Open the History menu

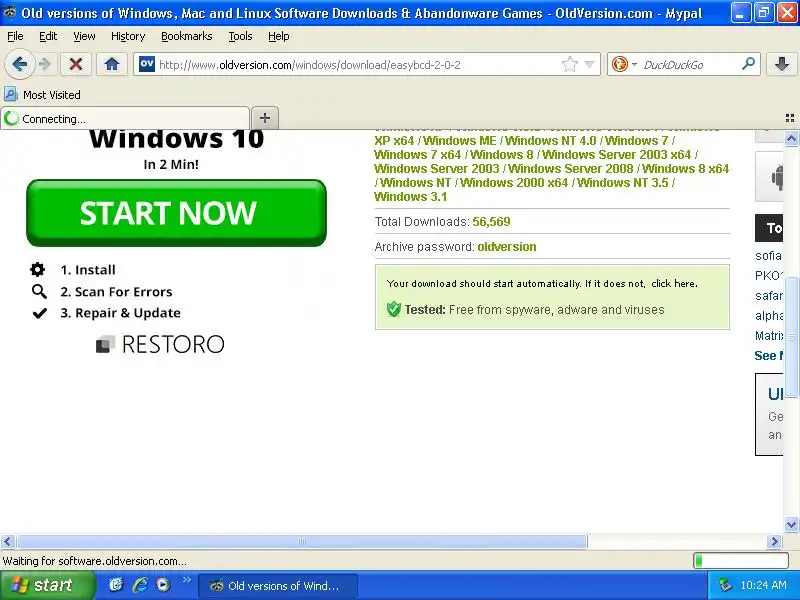tap(128, 36)
